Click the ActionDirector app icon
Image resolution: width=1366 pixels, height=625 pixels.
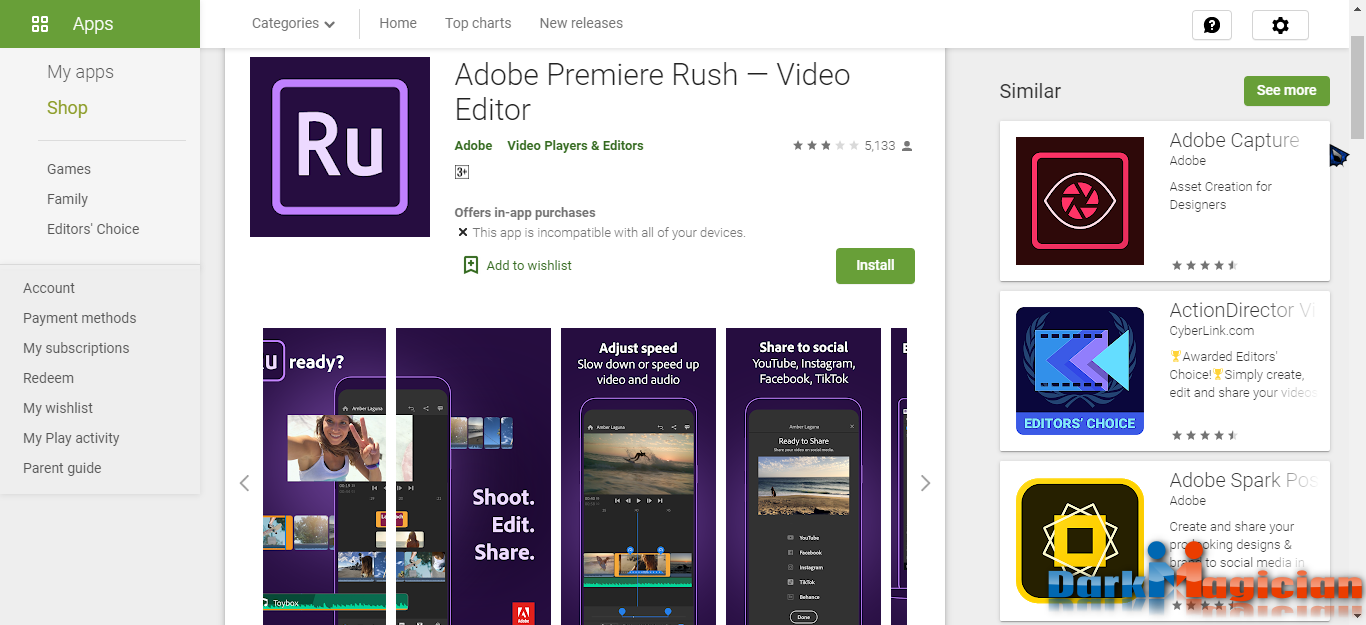point(1080,371)
